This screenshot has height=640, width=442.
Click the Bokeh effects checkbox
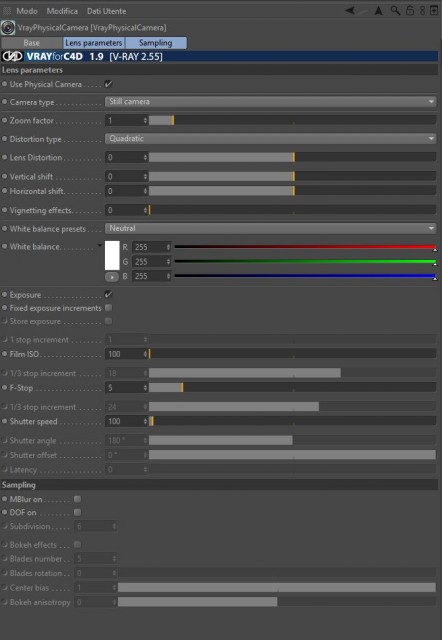pos(78,544)
